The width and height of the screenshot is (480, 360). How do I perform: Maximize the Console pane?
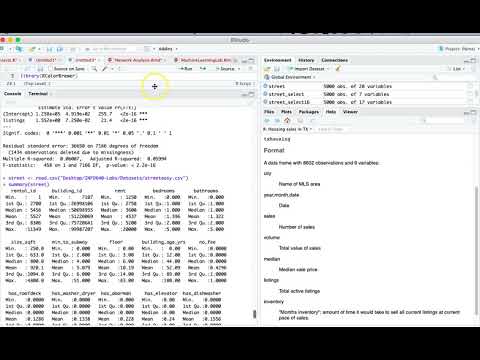tap(252, 94)
